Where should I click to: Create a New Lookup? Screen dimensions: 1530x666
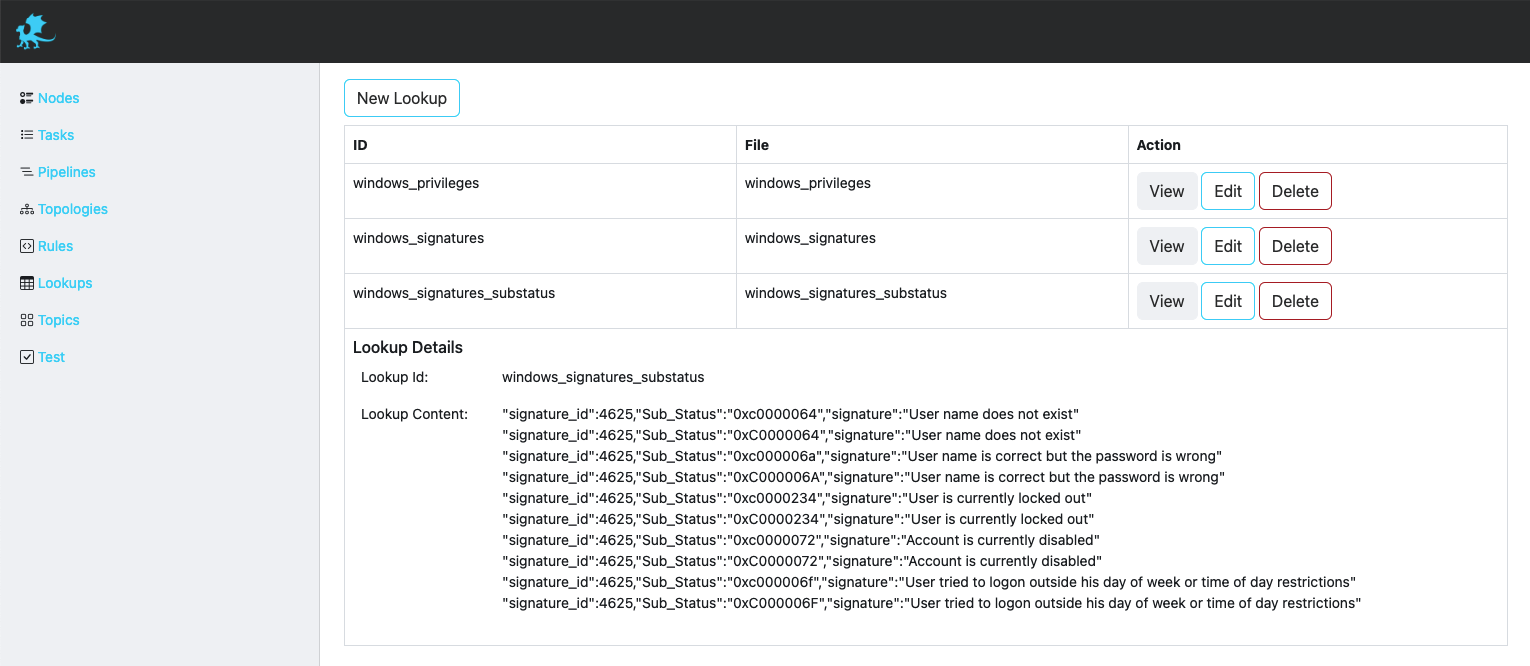pyautogui.click(x=401, y=98)
